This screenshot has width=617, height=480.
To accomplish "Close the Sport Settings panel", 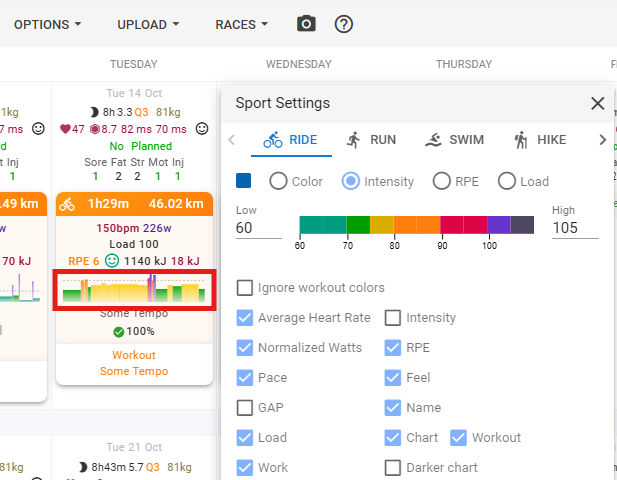I will click(597, 103).
